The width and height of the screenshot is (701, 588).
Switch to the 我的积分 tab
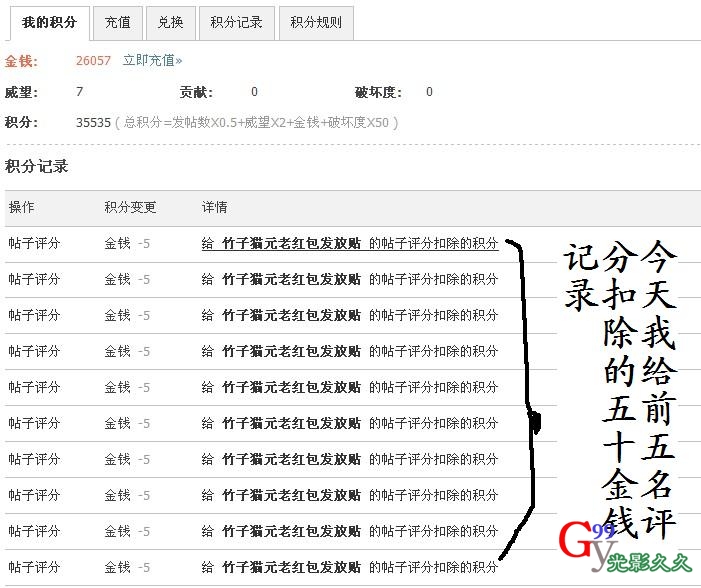pos(48,22)
